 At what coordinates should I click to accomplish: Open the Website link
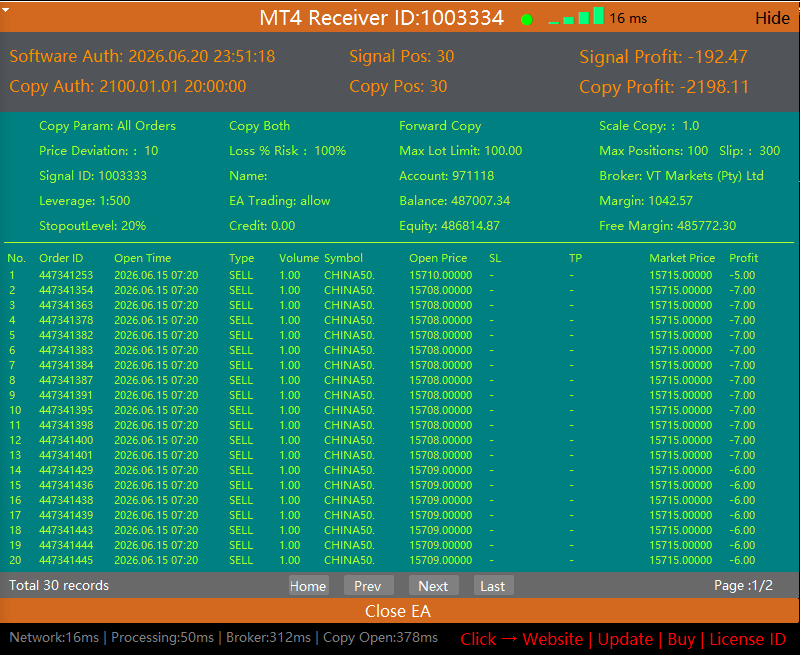(x=553, y=639)
